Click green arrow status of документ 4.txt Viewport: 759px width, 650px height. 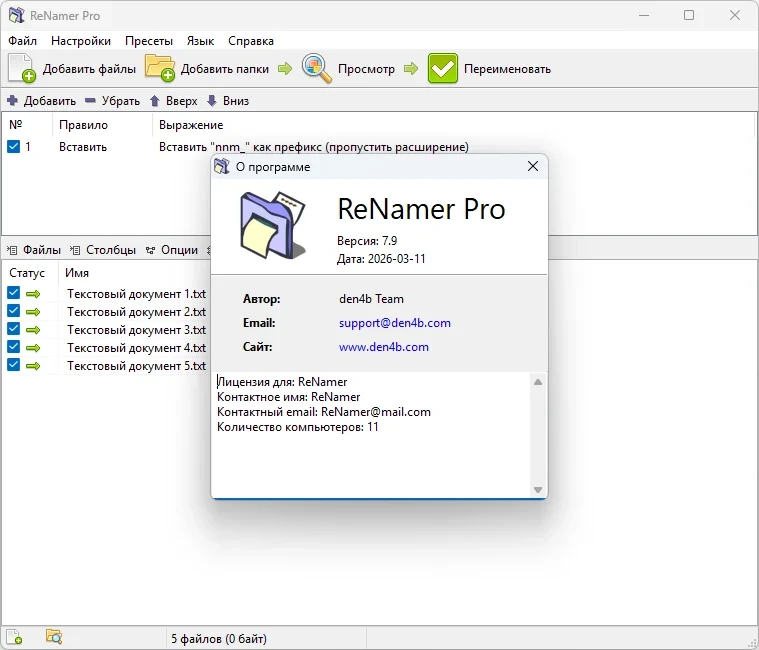tap(33, 348)
